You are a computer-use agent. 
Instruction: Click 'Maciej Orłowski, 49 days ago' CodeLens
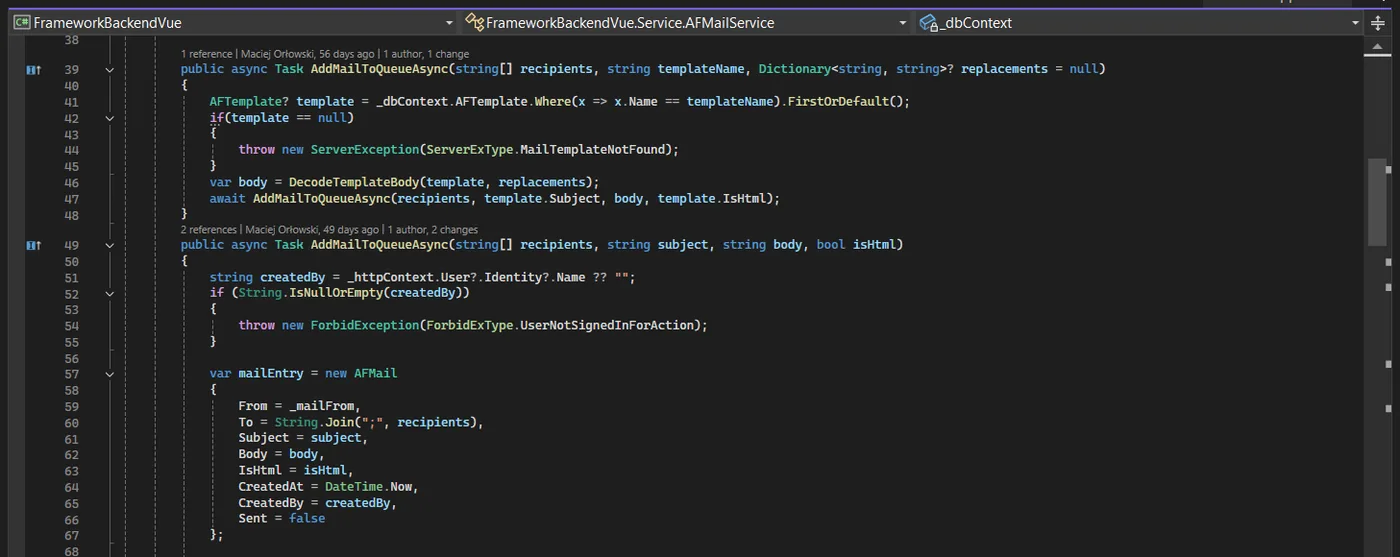[x=312, y=229]
